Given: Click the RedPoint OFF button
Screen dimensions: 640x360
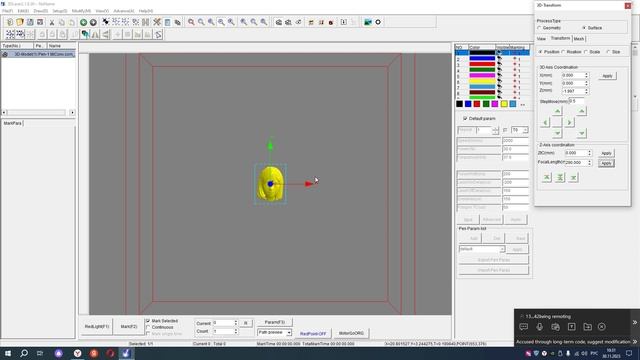Looking at the screenshot, I should click(x=313, y=333).
